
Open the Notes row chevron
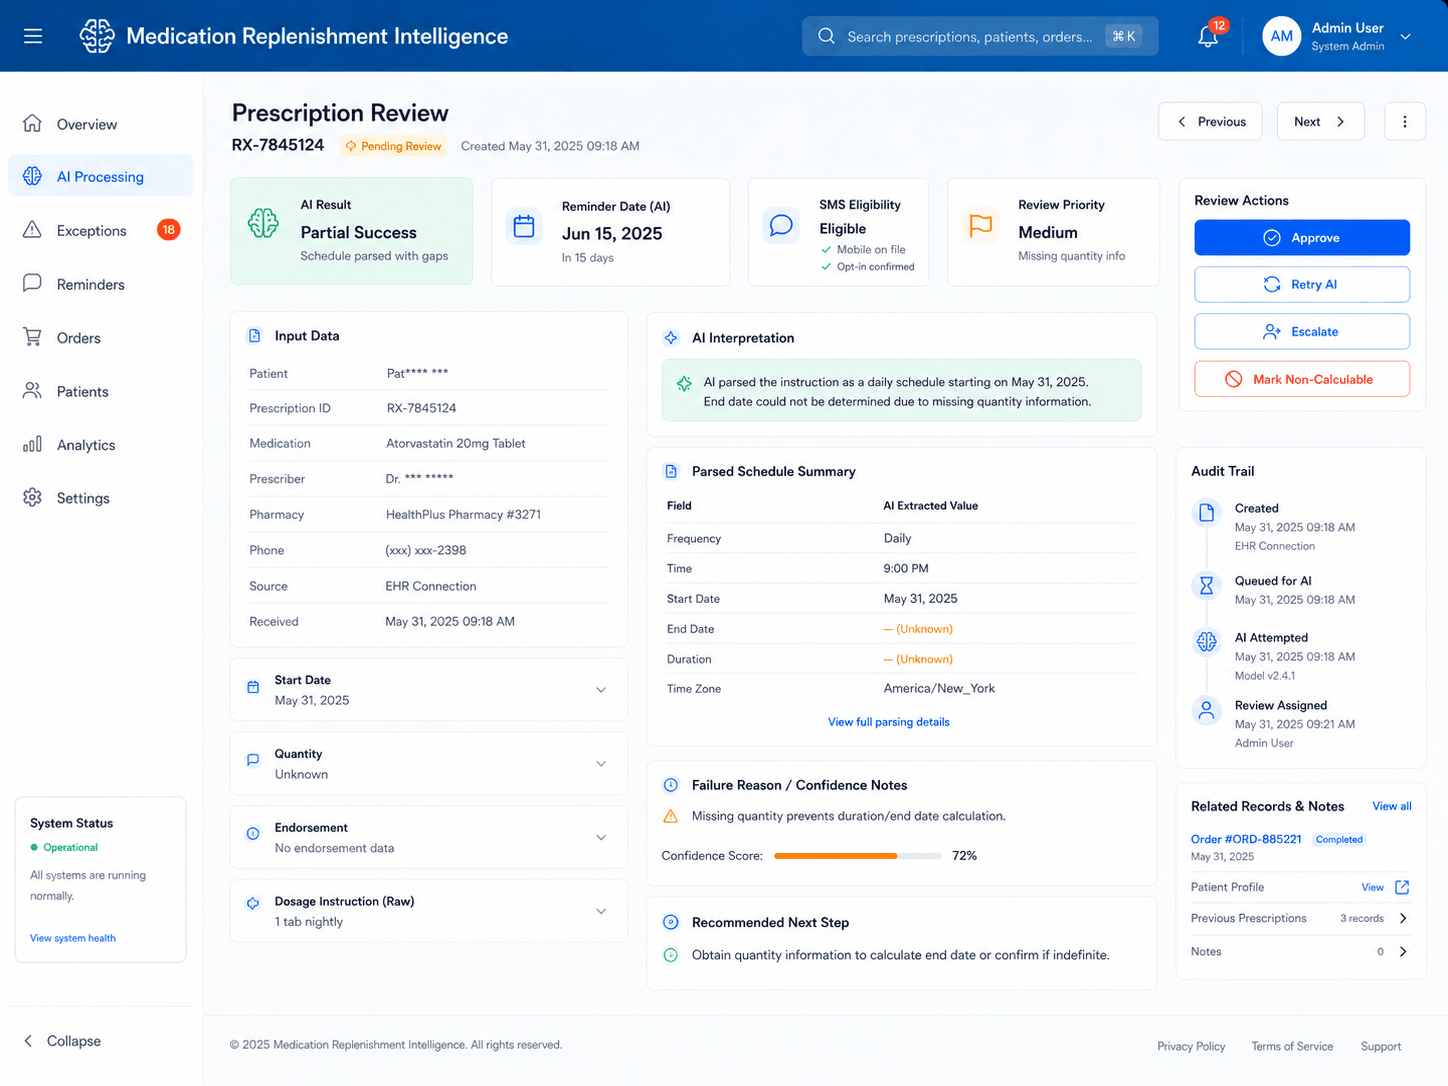tap(1403, 952)
